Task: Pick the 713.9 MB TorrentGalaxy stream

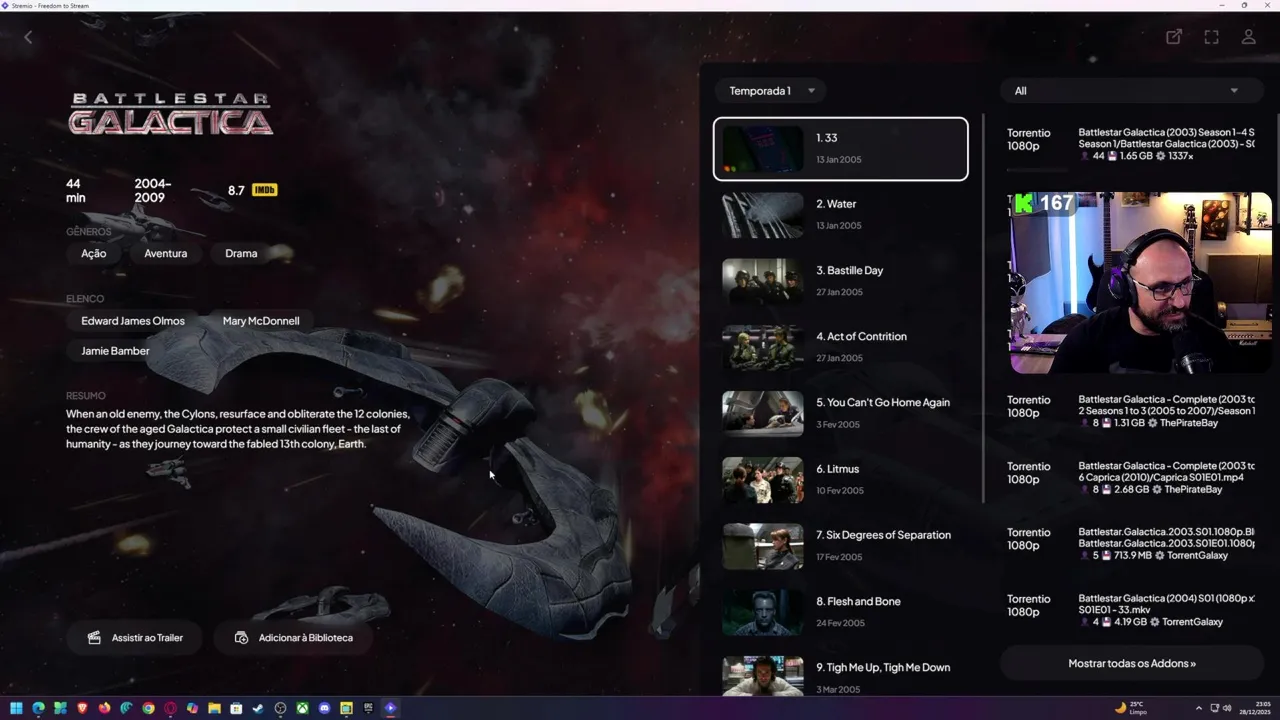Action: (1132, 543)
